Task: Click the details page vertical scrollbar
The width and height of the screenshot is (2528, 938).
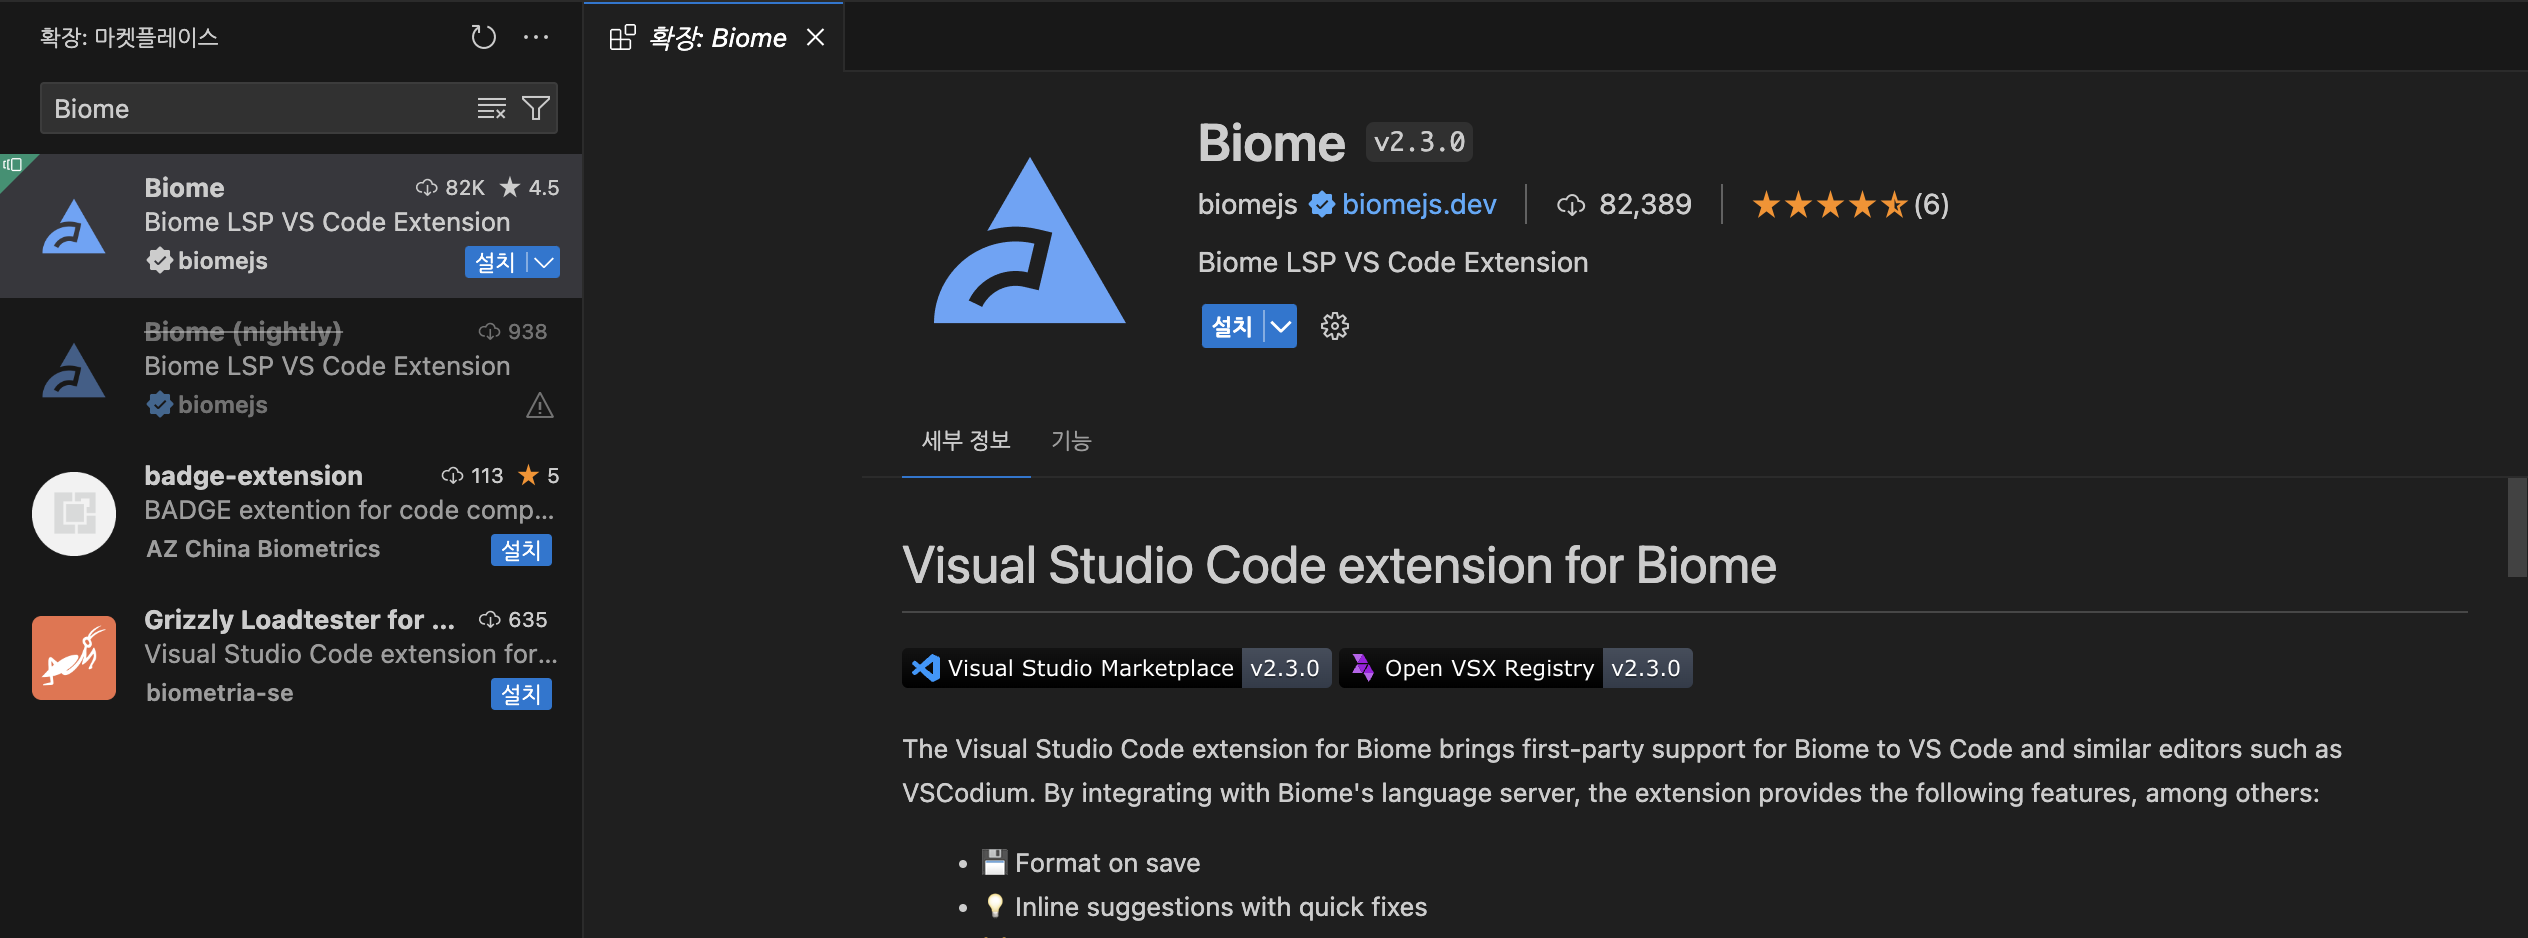Action: coord(2516,527)
